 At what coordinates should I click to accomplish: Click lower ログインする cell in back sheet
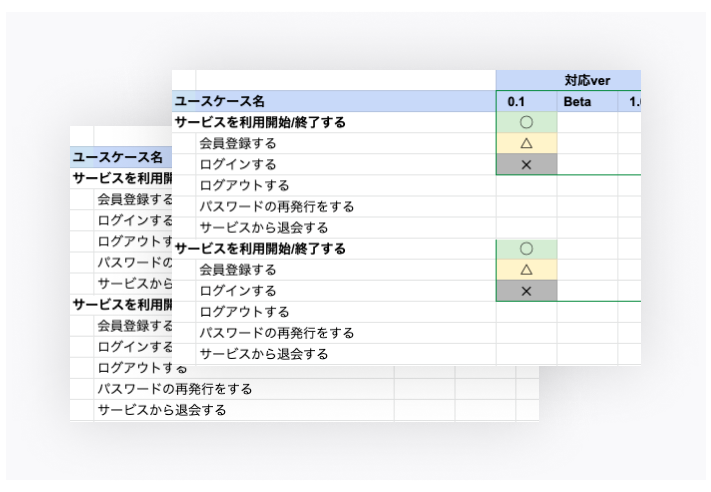click(x=133, y=347)
